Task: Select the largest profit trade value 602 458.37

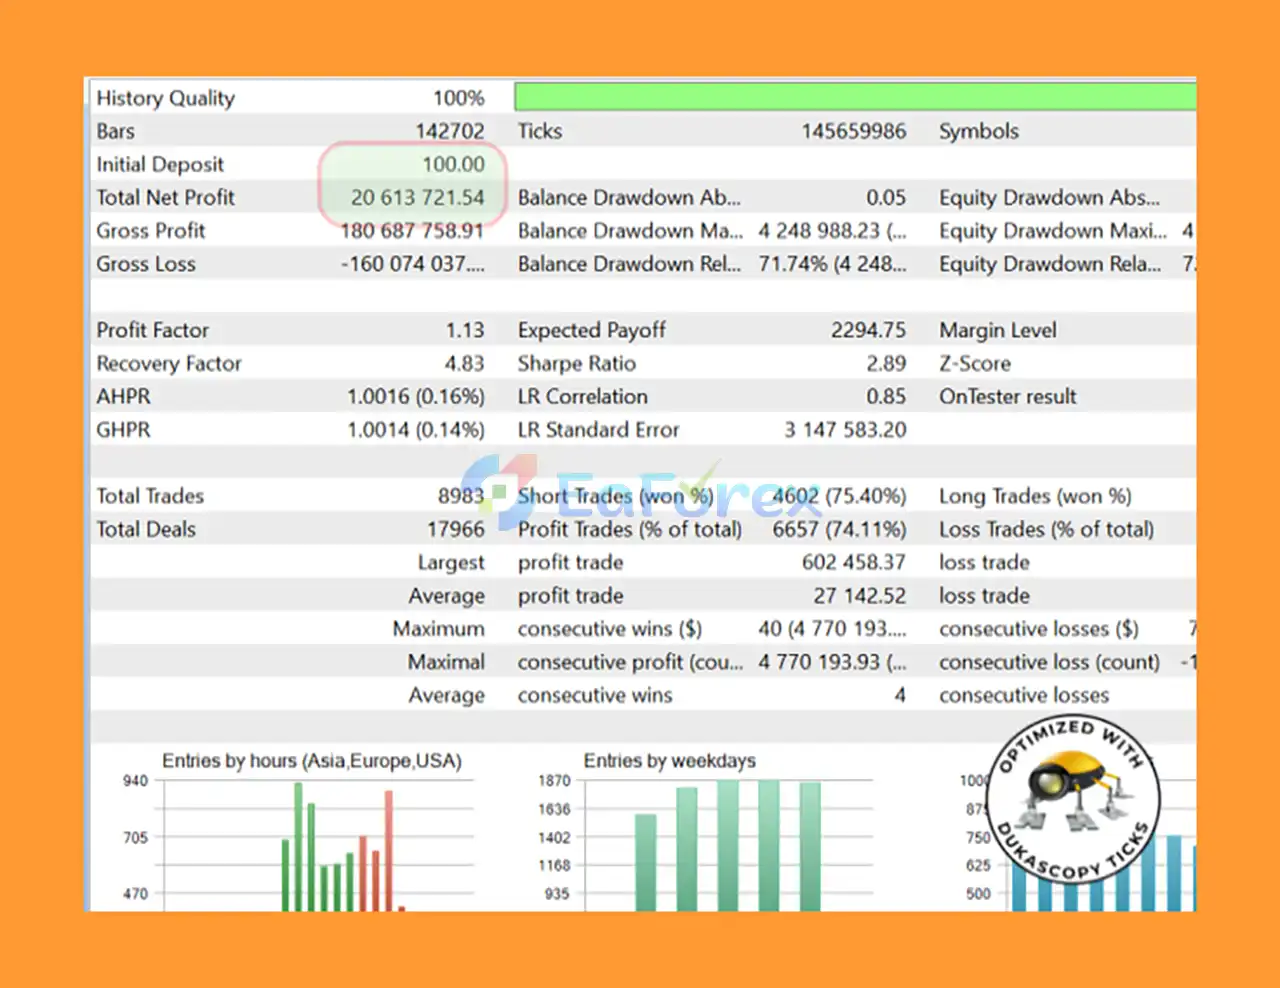Action: click(854, 562)
